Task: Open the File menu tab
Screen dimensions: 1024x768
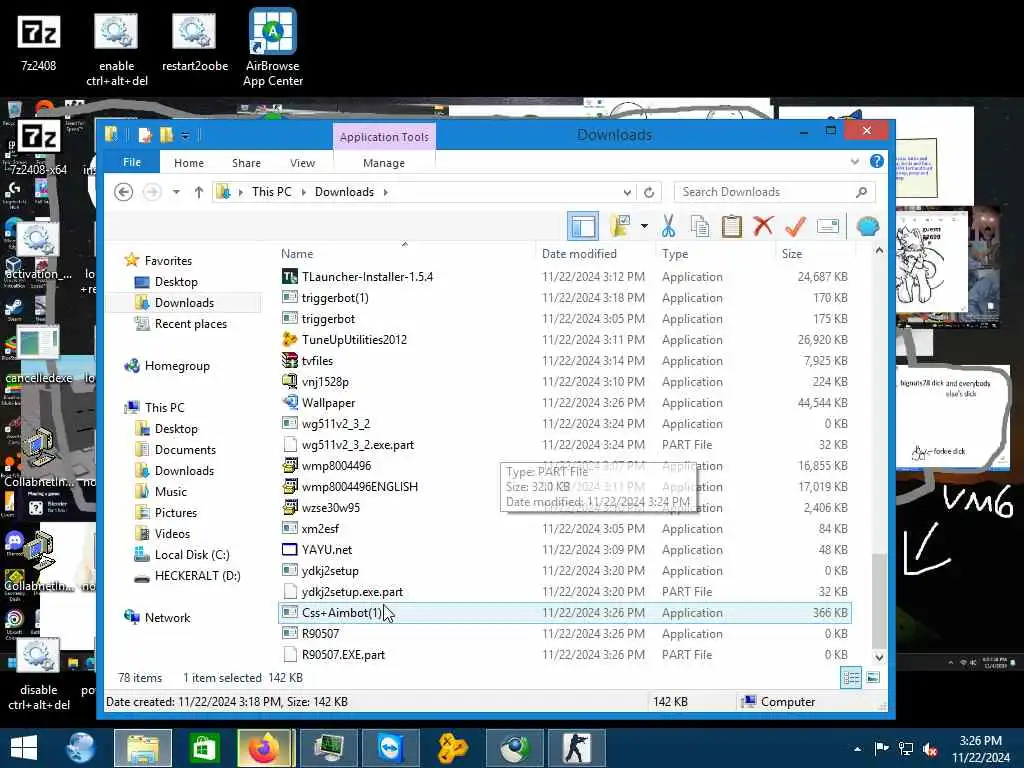Action: click(132, 162)
